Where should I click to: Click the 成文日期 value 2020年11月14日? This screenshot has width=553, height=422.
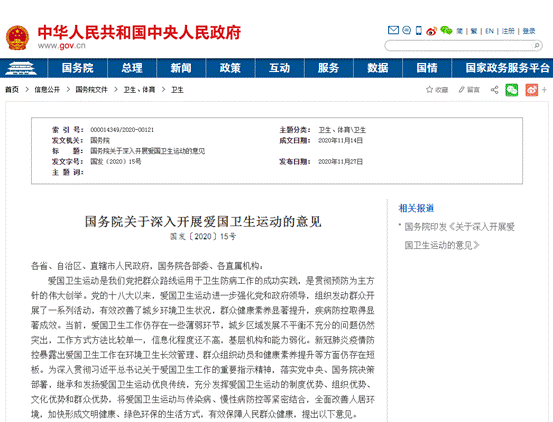point(340,140)
